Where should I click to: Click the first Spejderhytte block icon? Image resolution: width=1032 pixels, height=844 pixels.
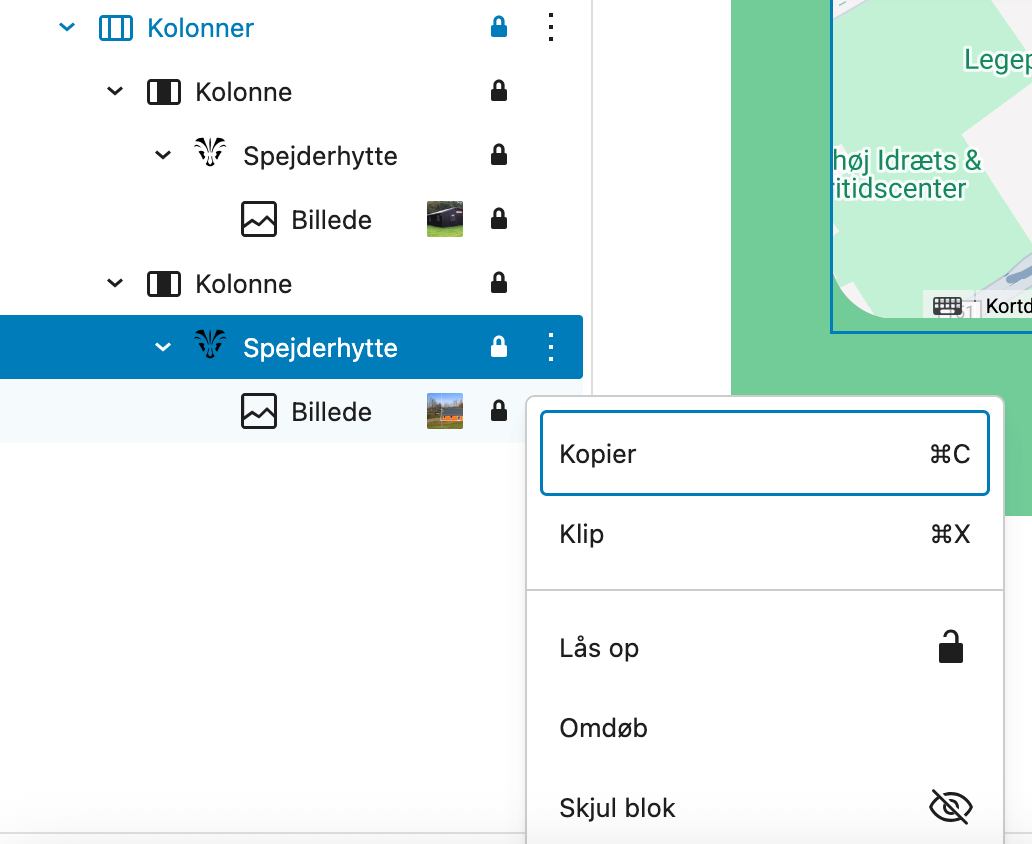pos(210,155)
